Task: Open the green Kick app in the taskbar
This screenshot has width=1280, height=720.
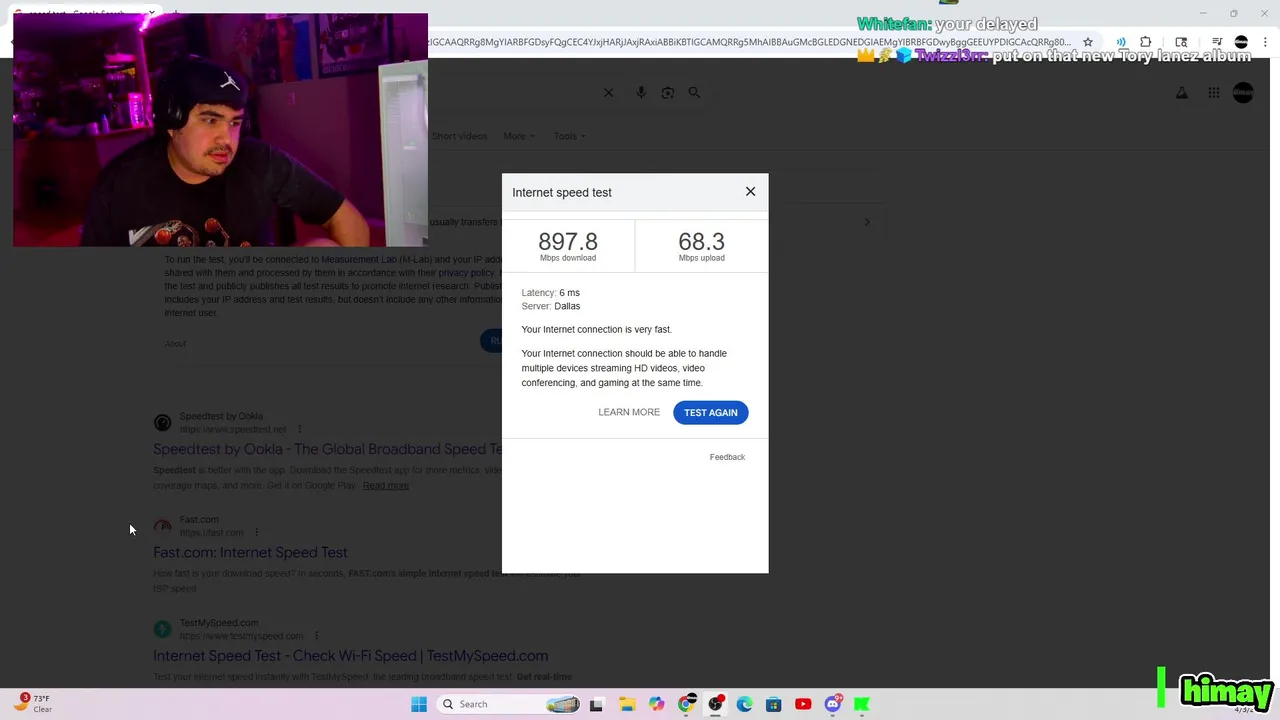Action: tap(861, 704)
